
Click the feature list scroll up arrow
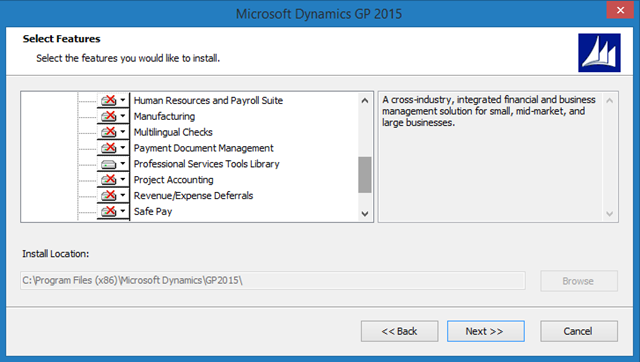coord(365,100)
